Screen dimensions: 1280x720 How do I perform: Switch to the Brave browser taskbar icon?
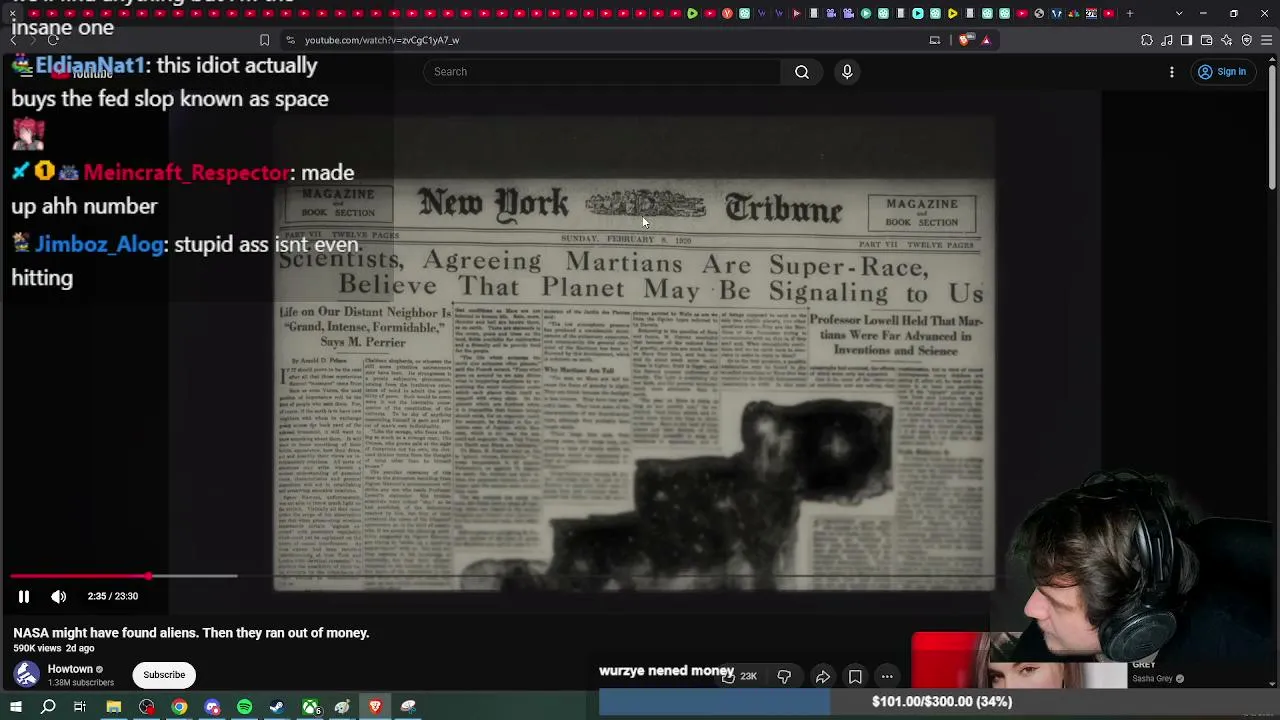click(x=375, y=707)
